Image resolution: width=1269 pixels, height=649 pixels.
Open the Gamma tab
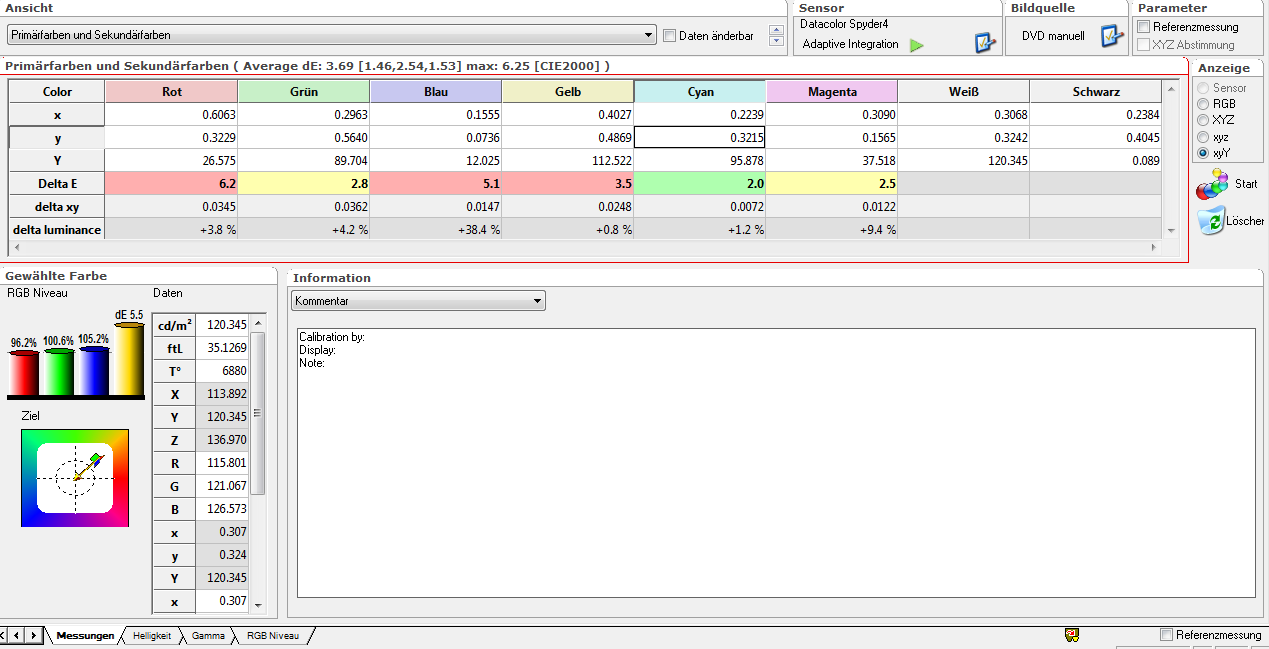click(x=208, y=636)
